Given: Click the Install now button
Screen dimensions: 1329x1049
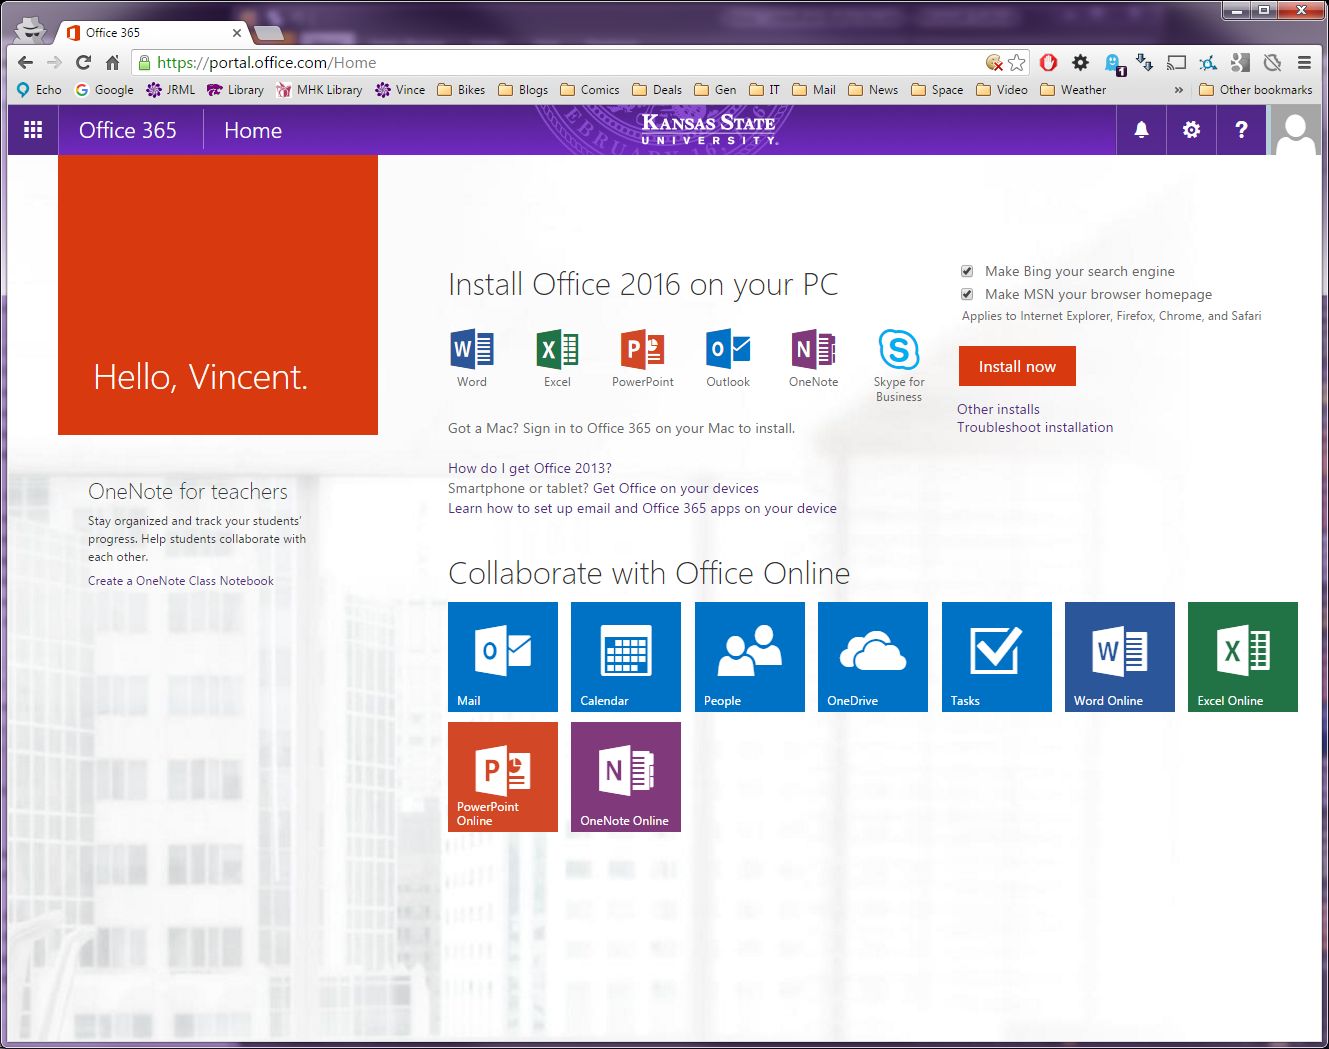Looking at the screenshot, I should (1017, 366).
